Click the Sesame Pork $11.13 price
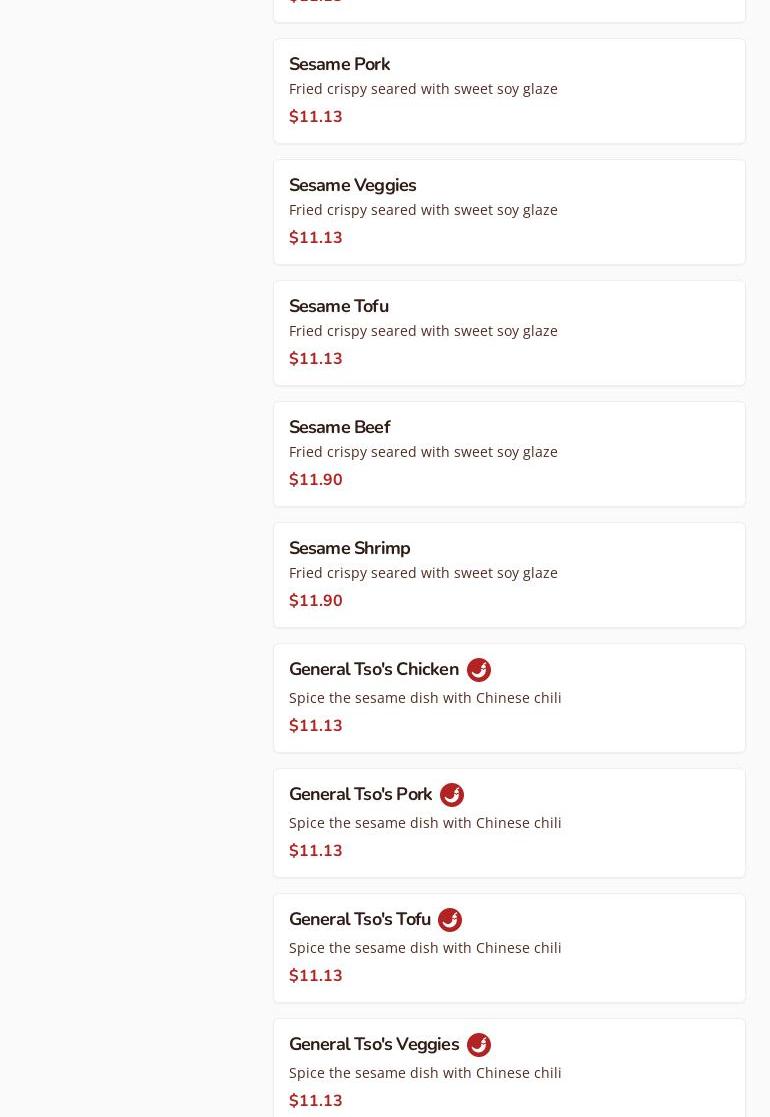This screenshot has height=1117, width=770. (x=315, y=117)
